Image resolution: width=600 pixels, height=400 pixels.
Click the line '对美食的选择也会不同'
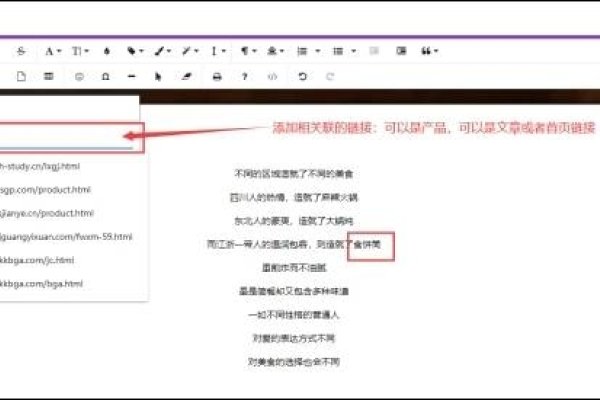click(293, 362)
